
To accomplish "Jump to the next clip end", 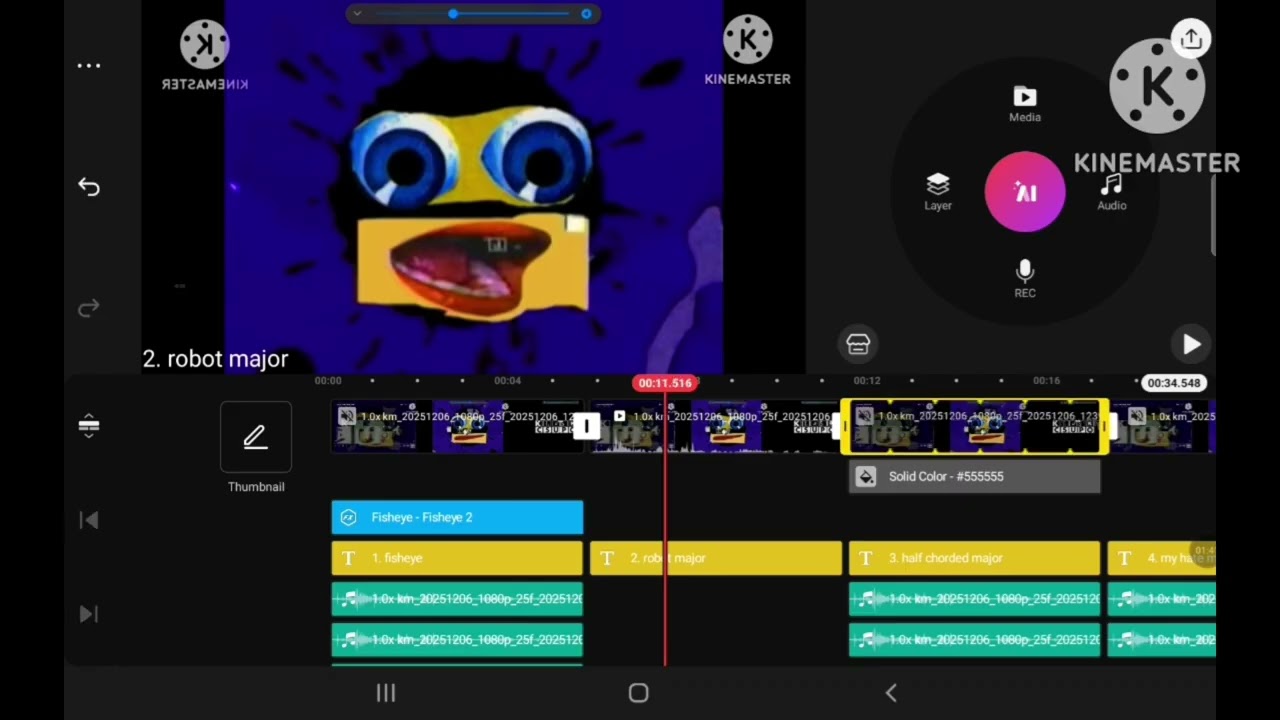I will pyautogui.click(x=89, y=614).
